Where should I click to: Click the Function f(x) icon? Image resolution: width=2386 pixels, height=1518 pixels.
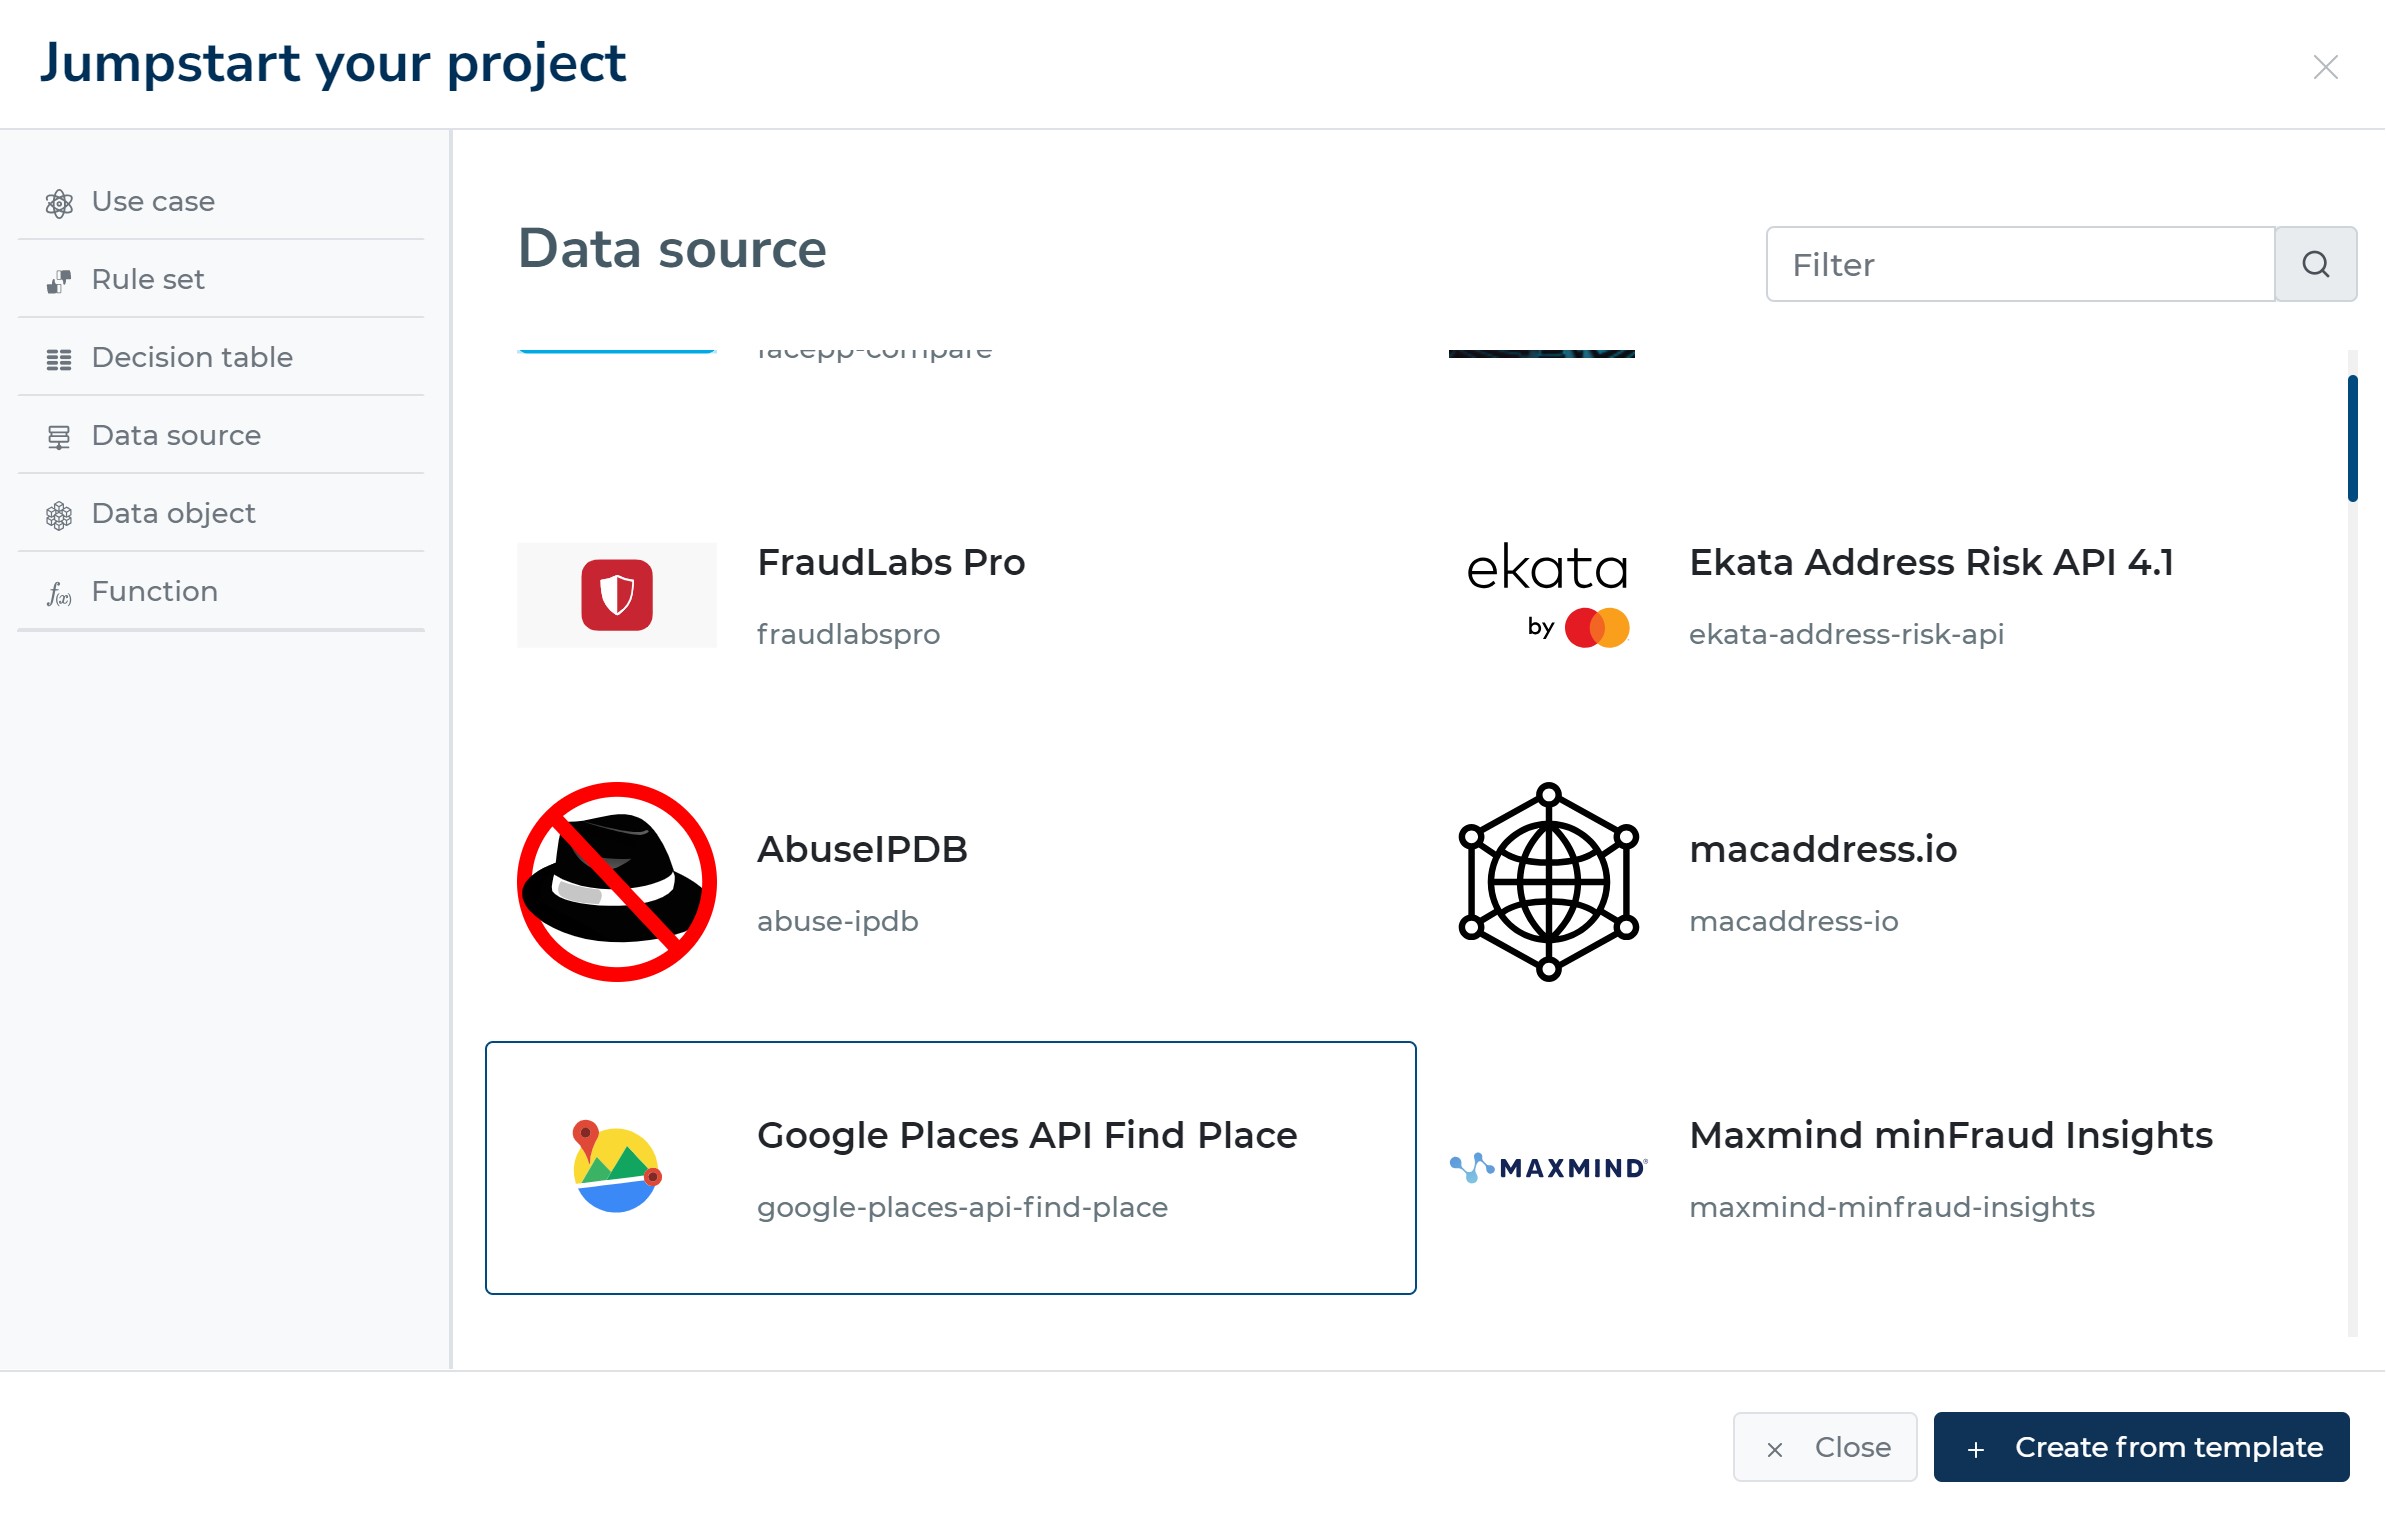click(59, 594)
